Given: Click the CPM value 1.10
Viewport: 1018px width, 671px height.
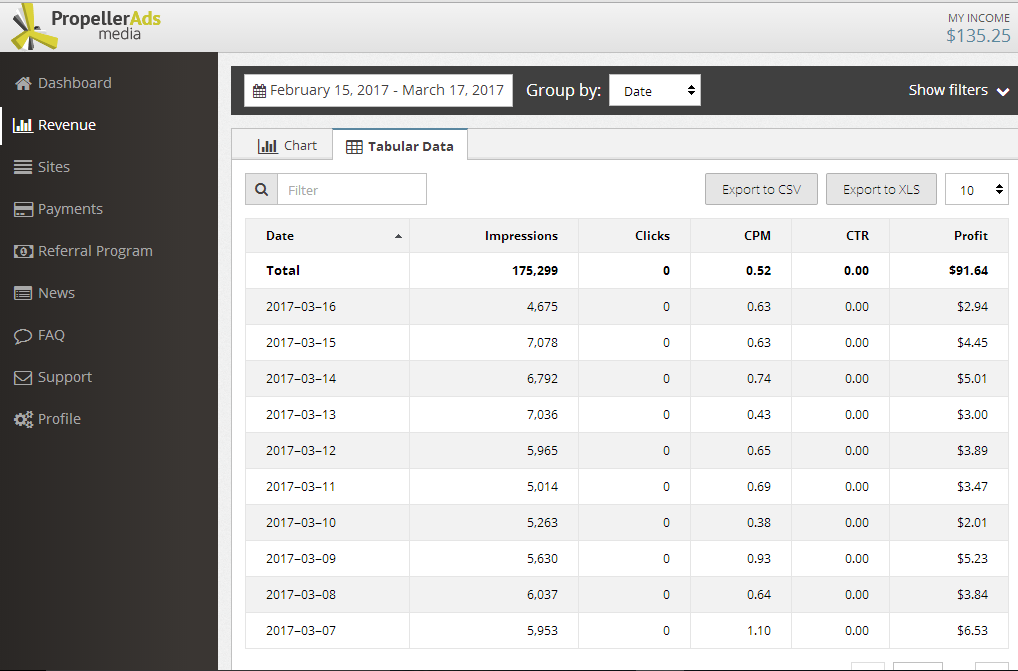Looking at the screenshot, I should click(x=759, y=631).
